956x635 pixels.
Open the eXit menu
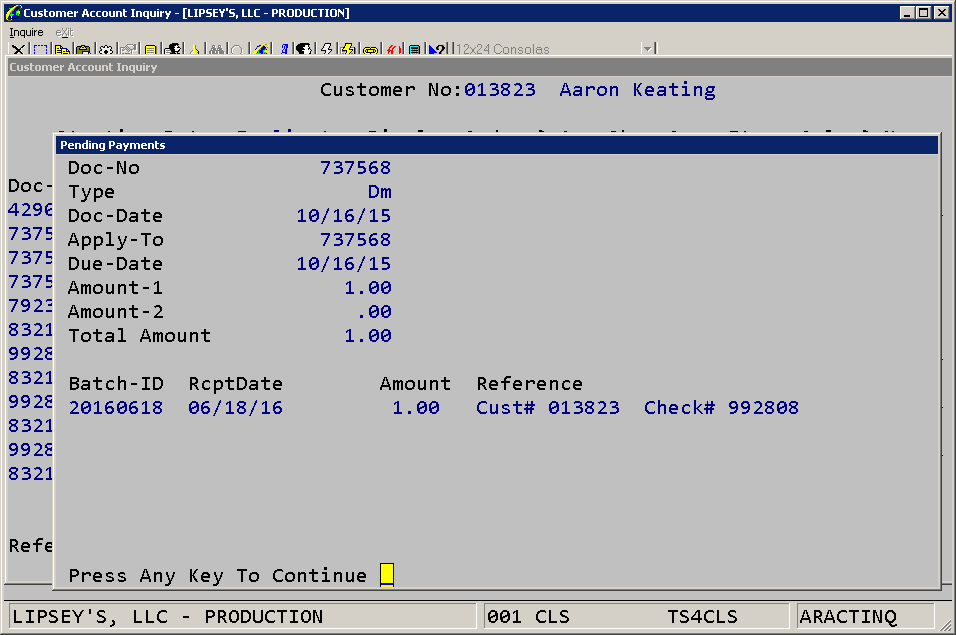tap(64, 32)
